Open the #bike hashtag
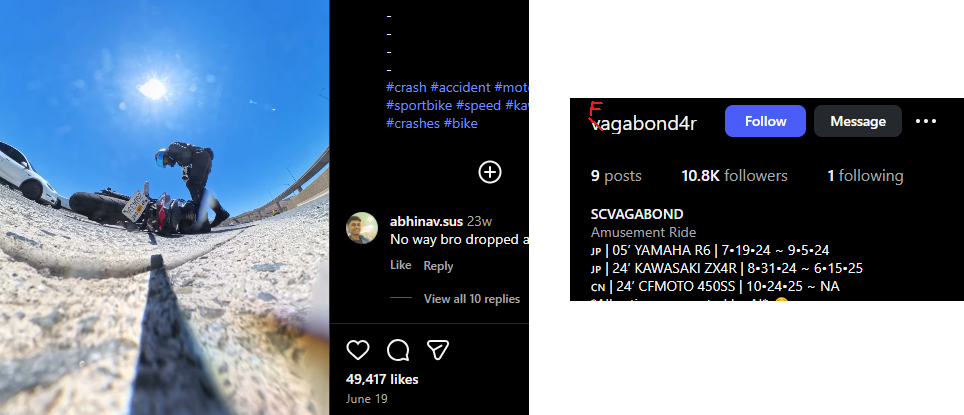This screenshot has height=415, width=964. click(x=460, y=123)
